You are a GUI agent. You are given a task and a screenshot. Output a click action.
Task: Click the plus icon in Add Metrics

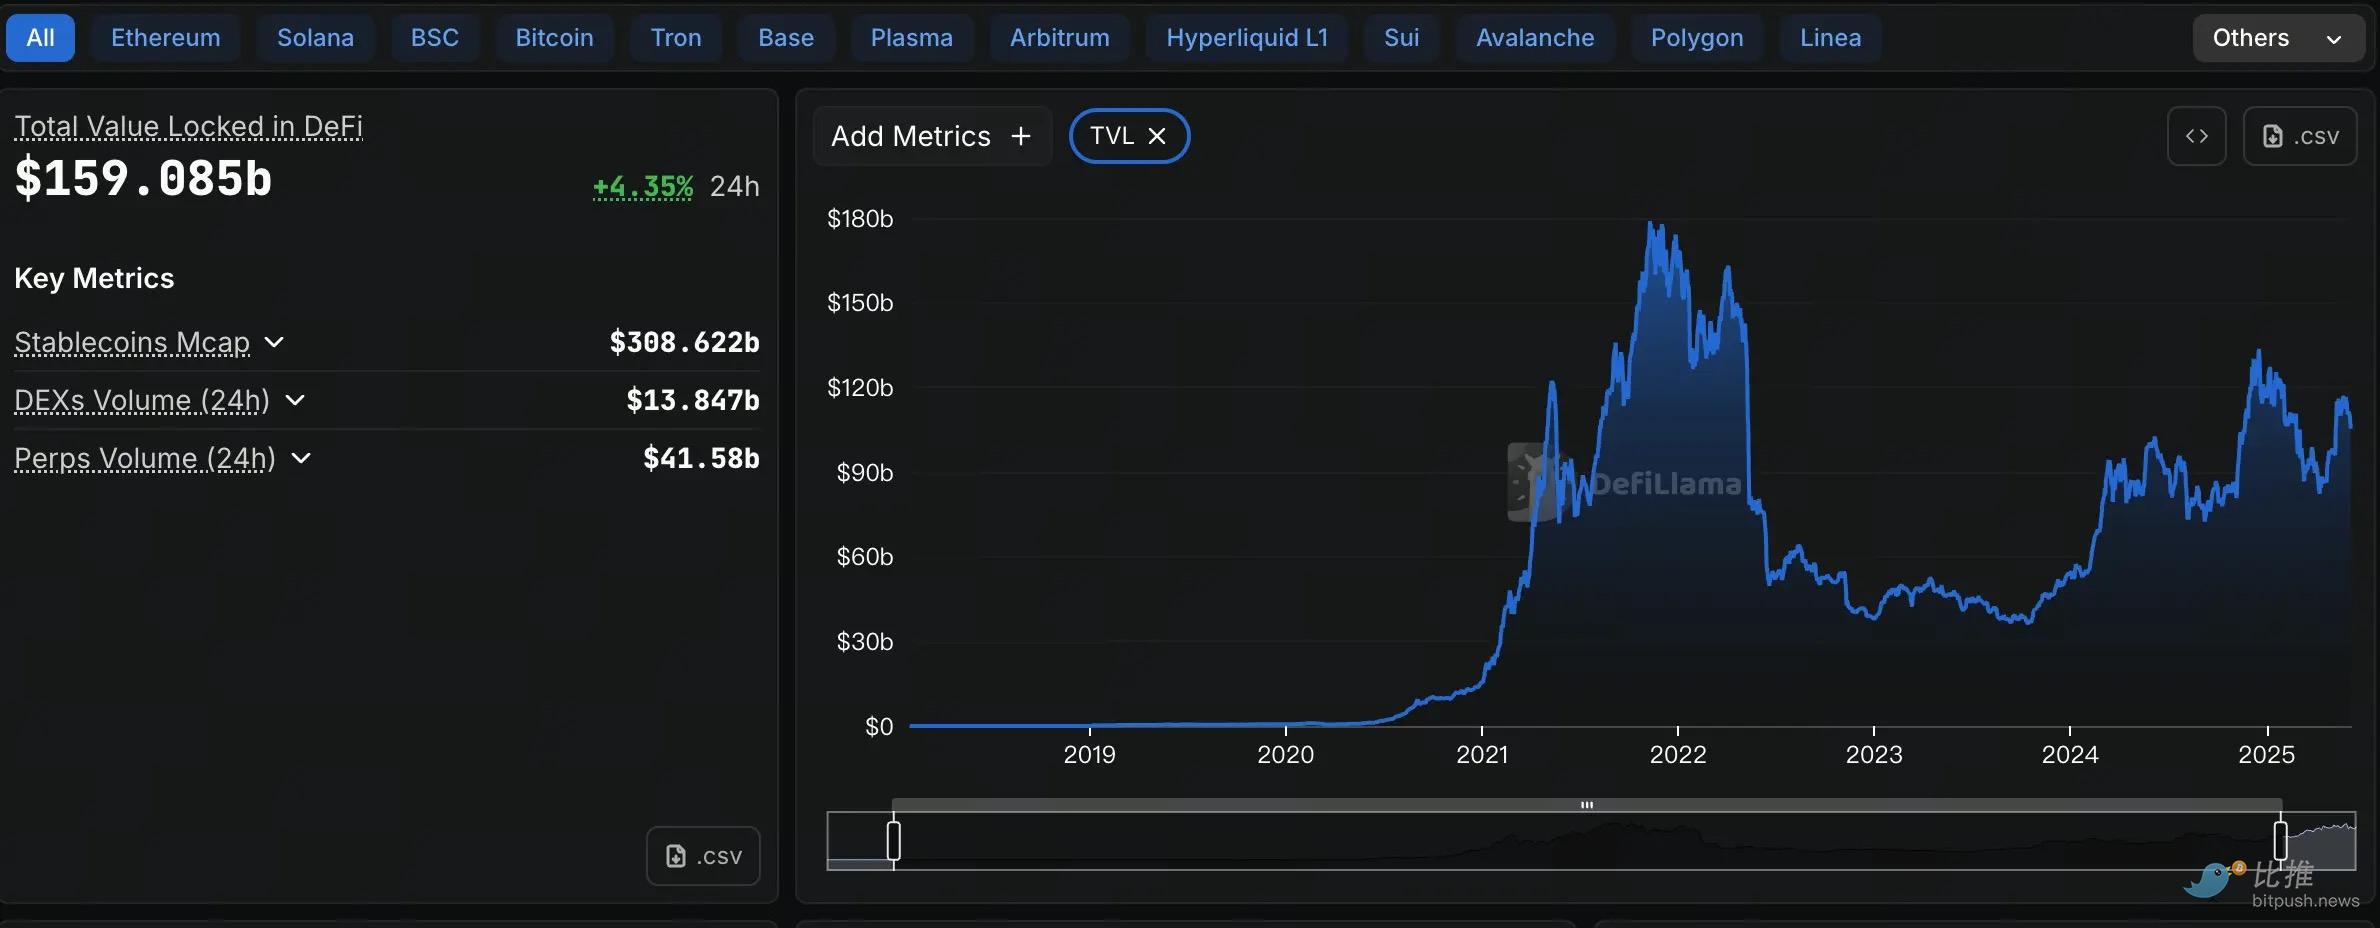click(1020, 136)
